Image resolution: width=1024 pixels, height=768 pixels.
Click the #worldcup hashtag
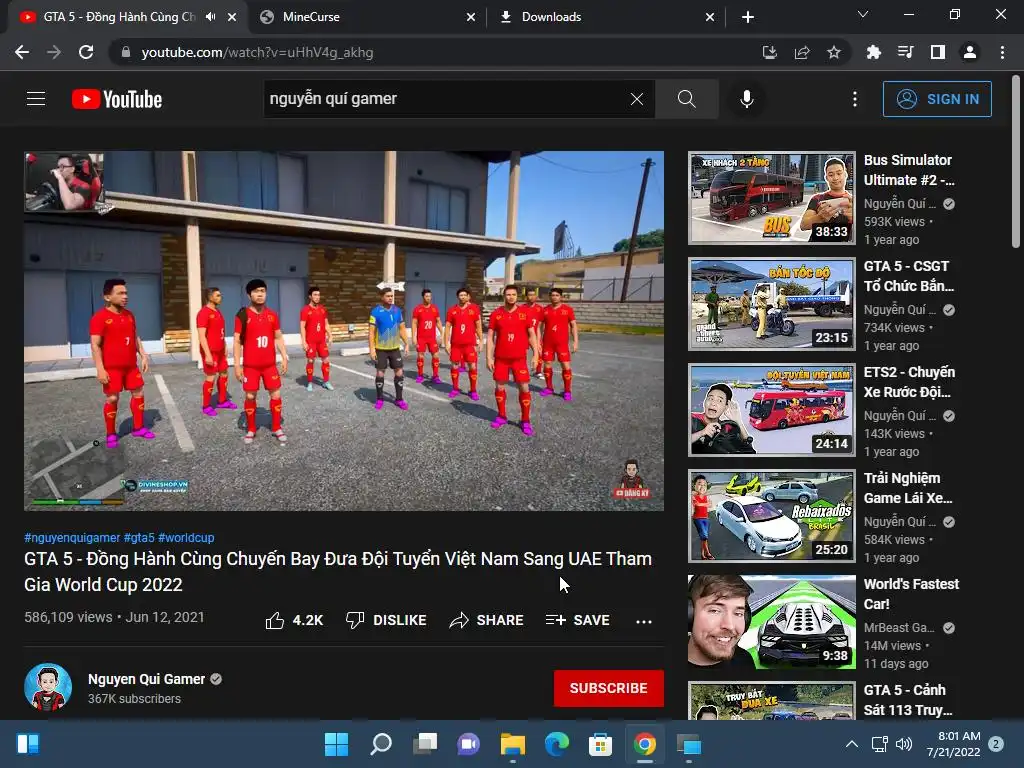[x=186, y=537]
